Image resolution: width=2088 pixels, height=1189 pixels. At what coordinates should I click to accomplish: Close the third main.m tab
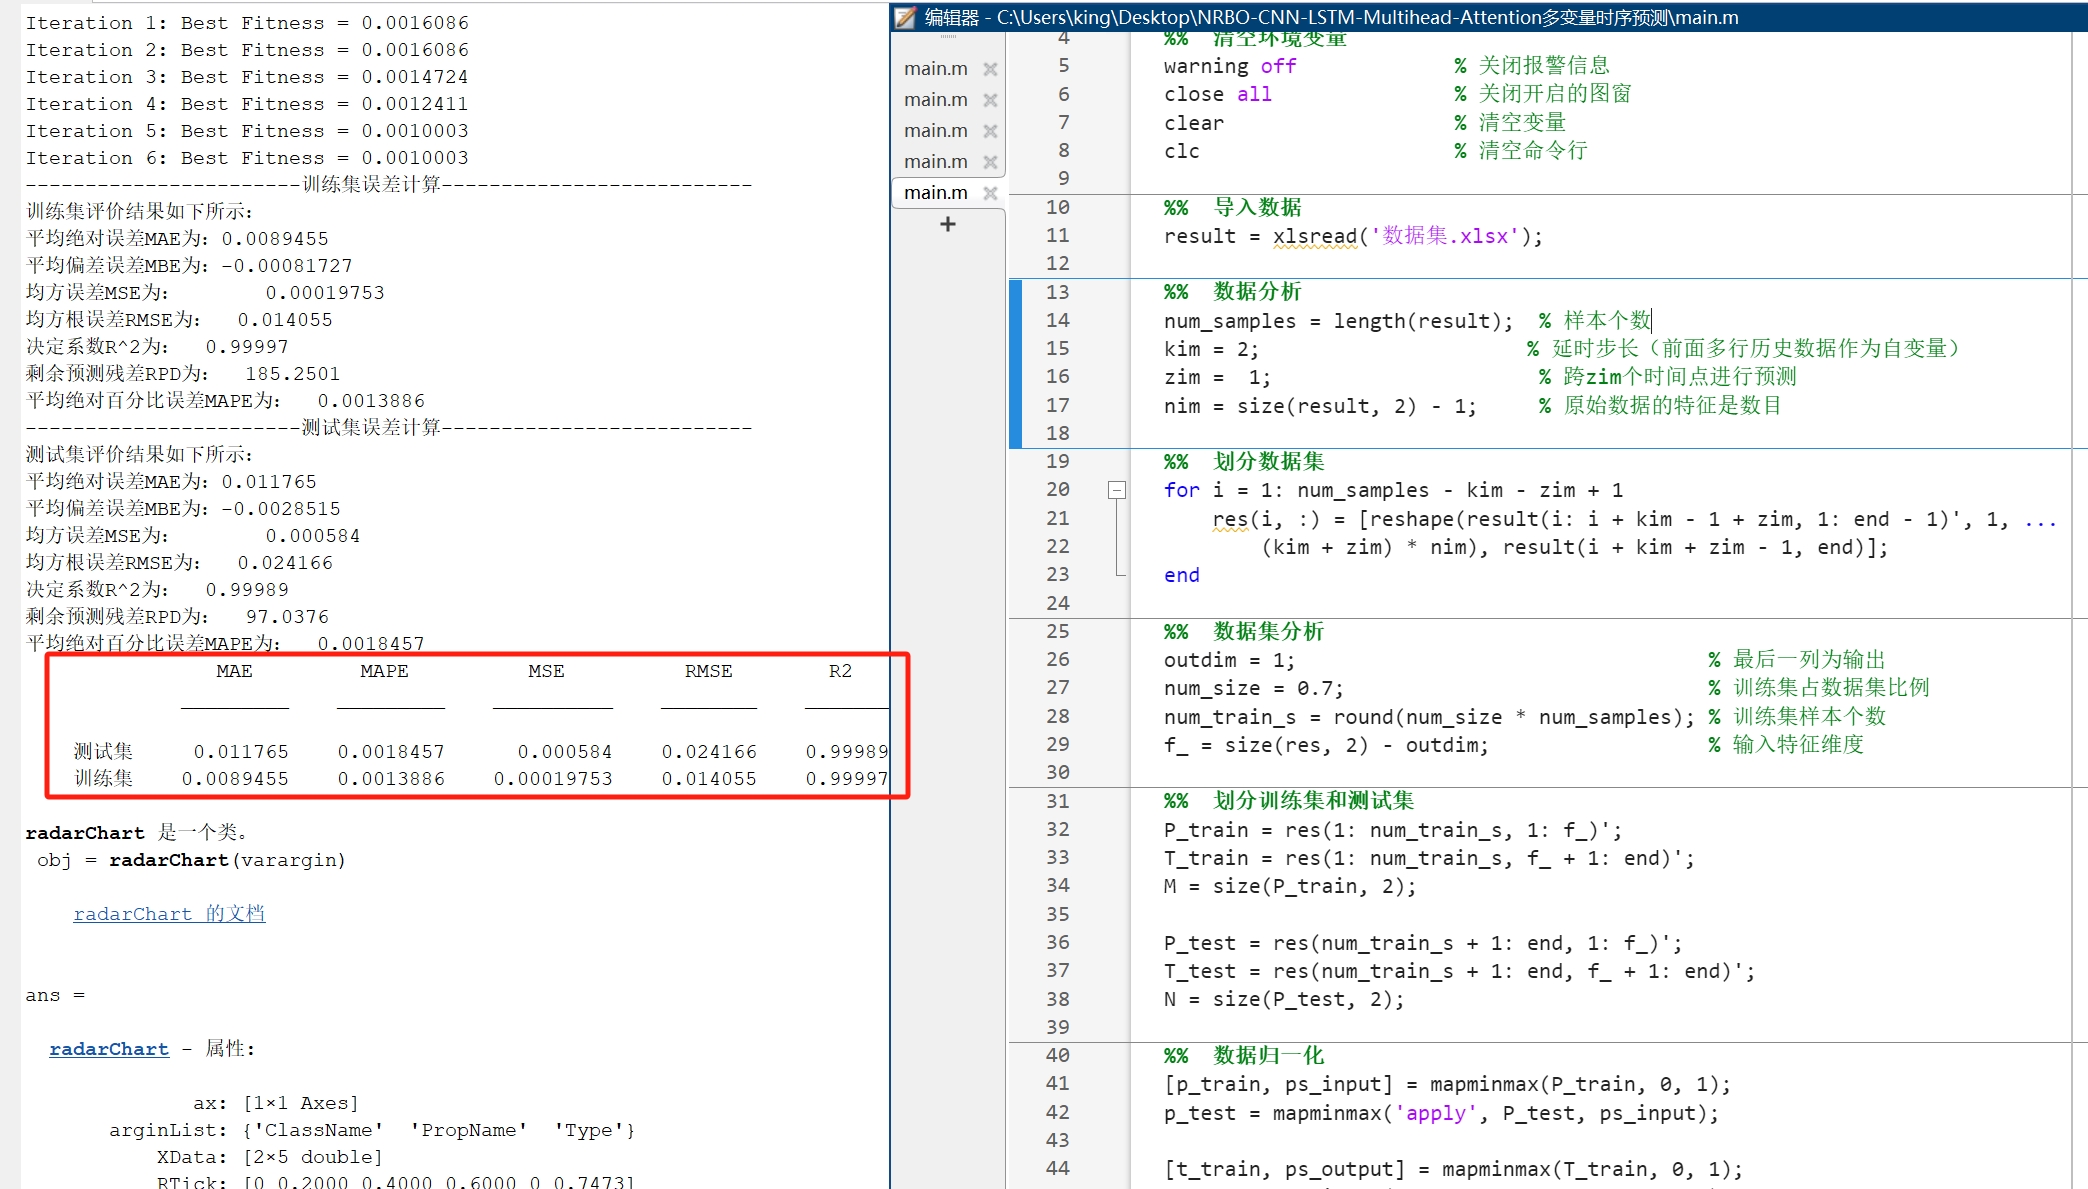tap(990, 131)
